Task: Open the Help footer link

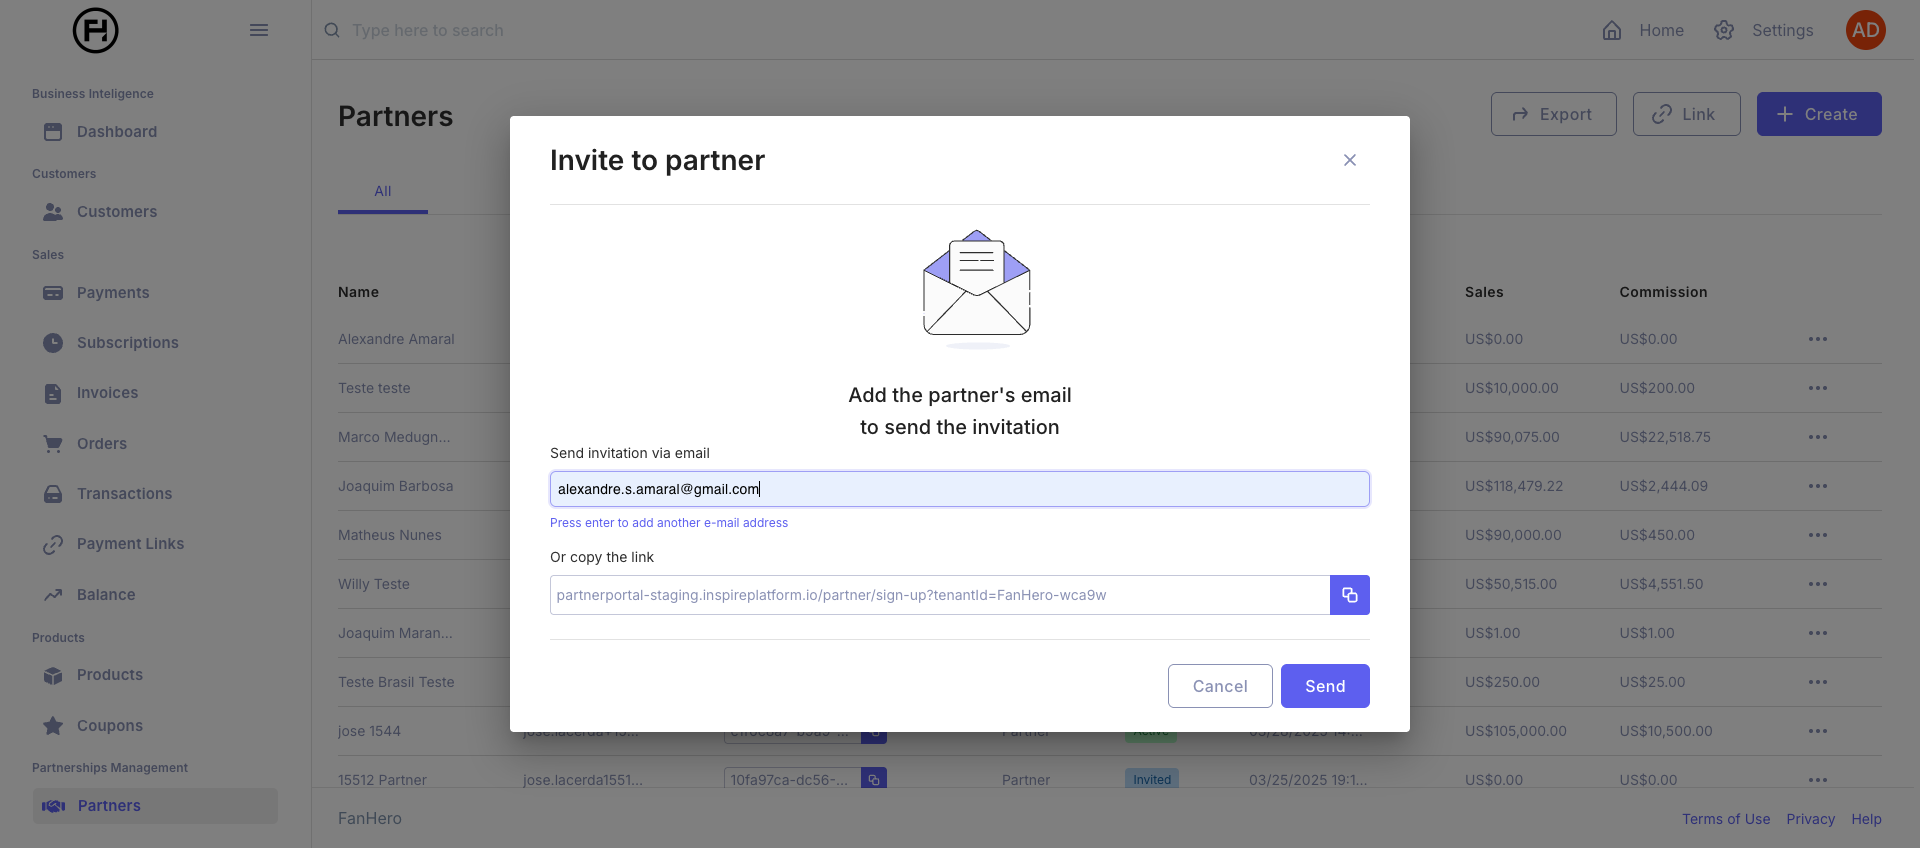Action: (1866, 819)
